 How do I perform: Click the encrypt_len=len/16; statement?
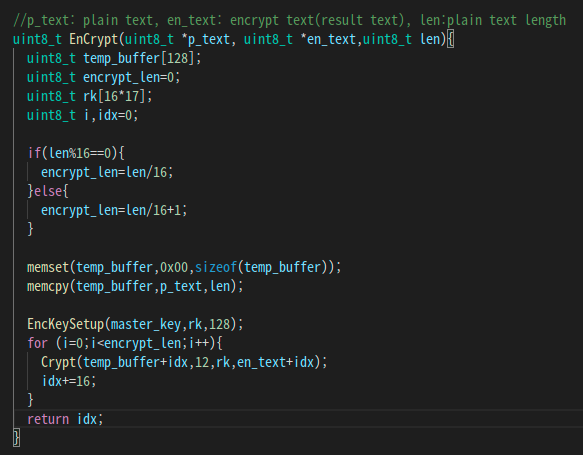click(x=107, y=172)
